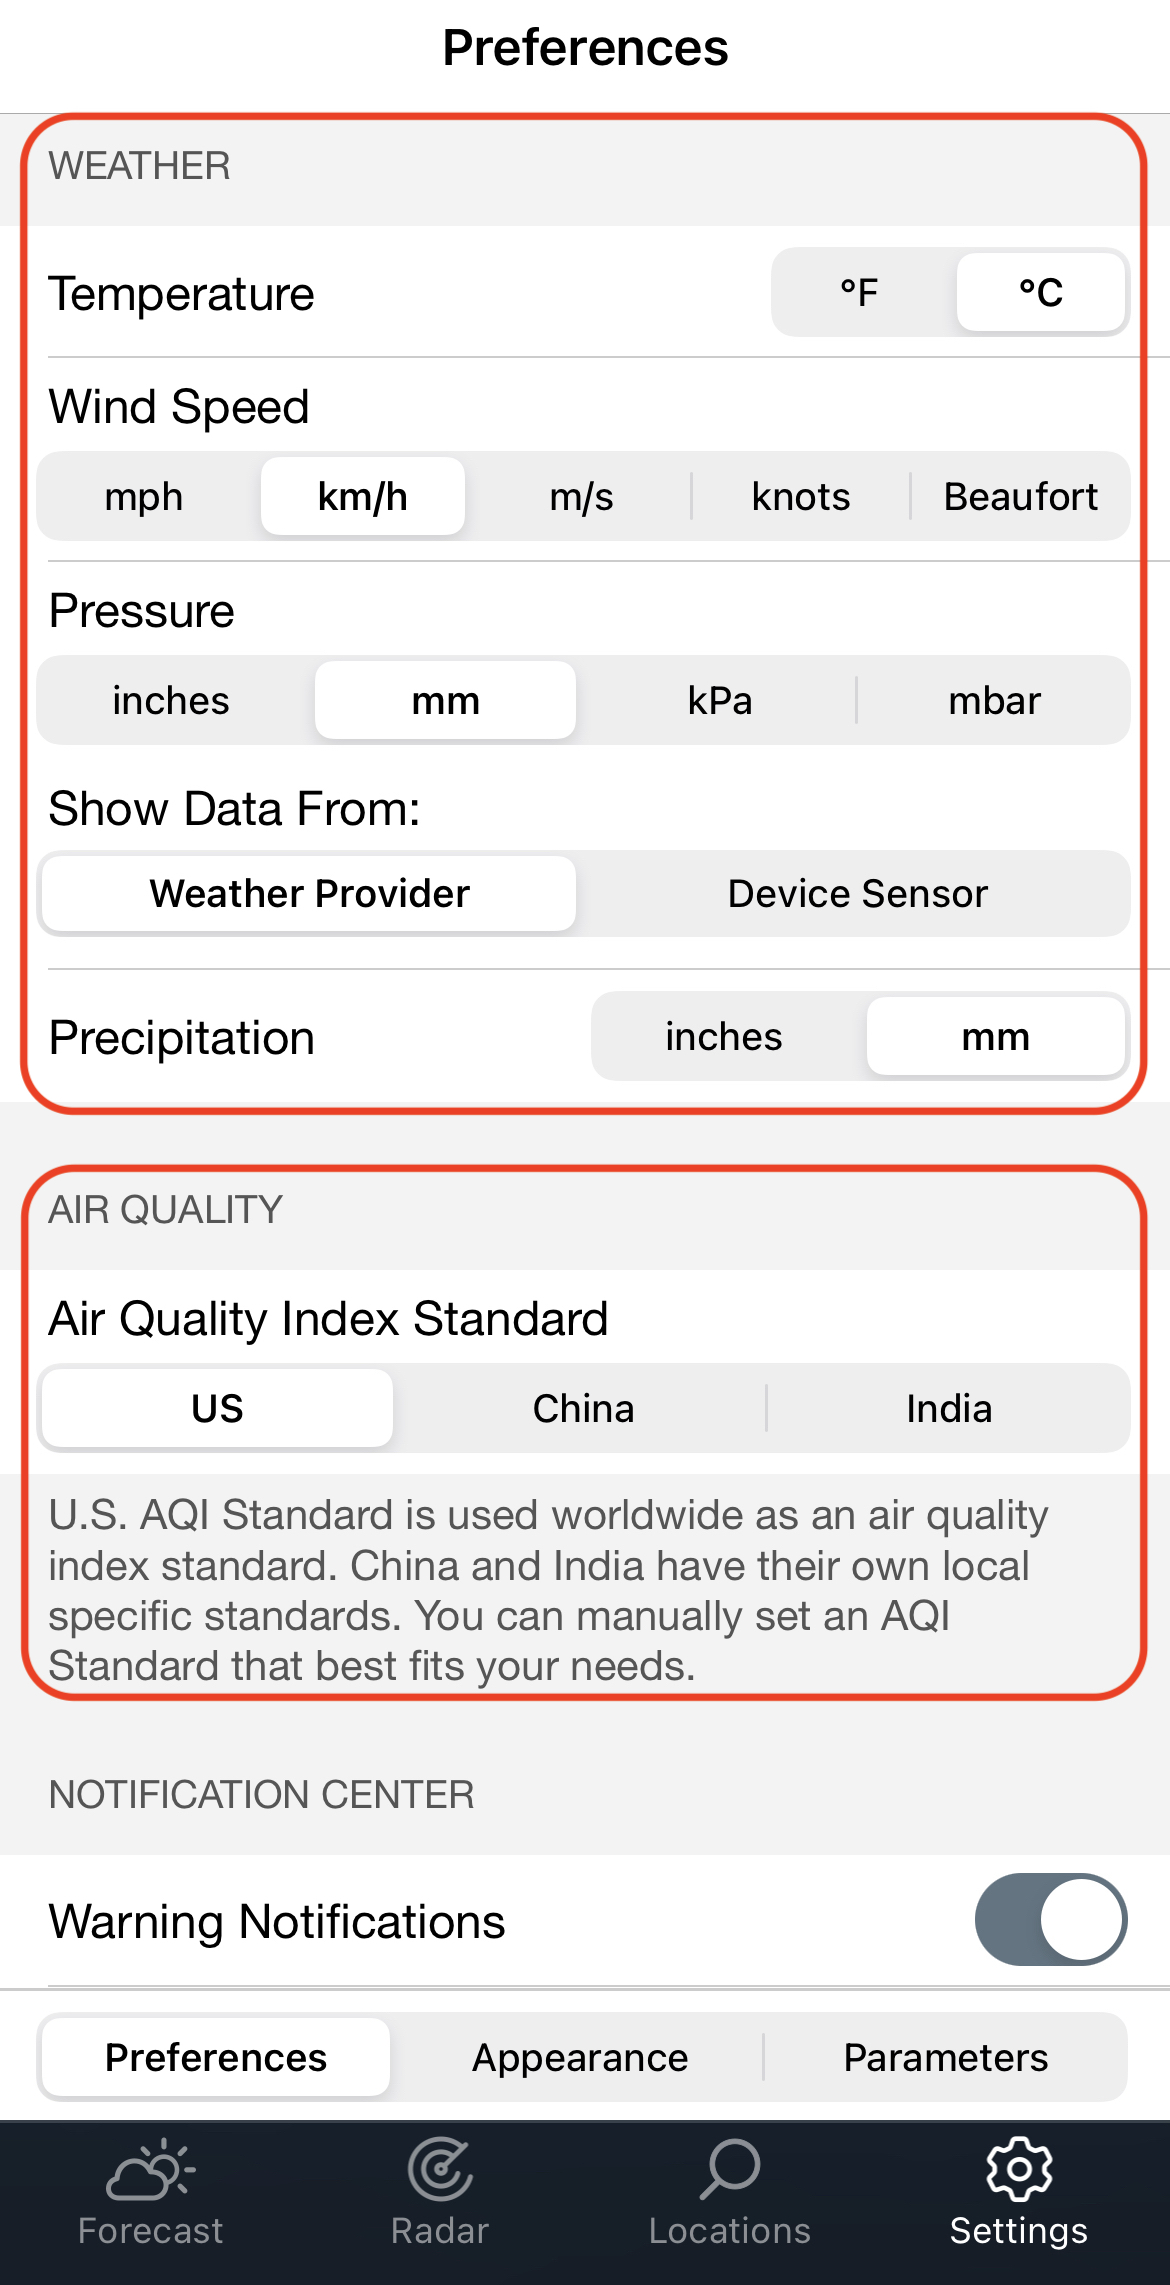Tap the Settings gear icon

pyautogui.click(x=1019, y=2170)
